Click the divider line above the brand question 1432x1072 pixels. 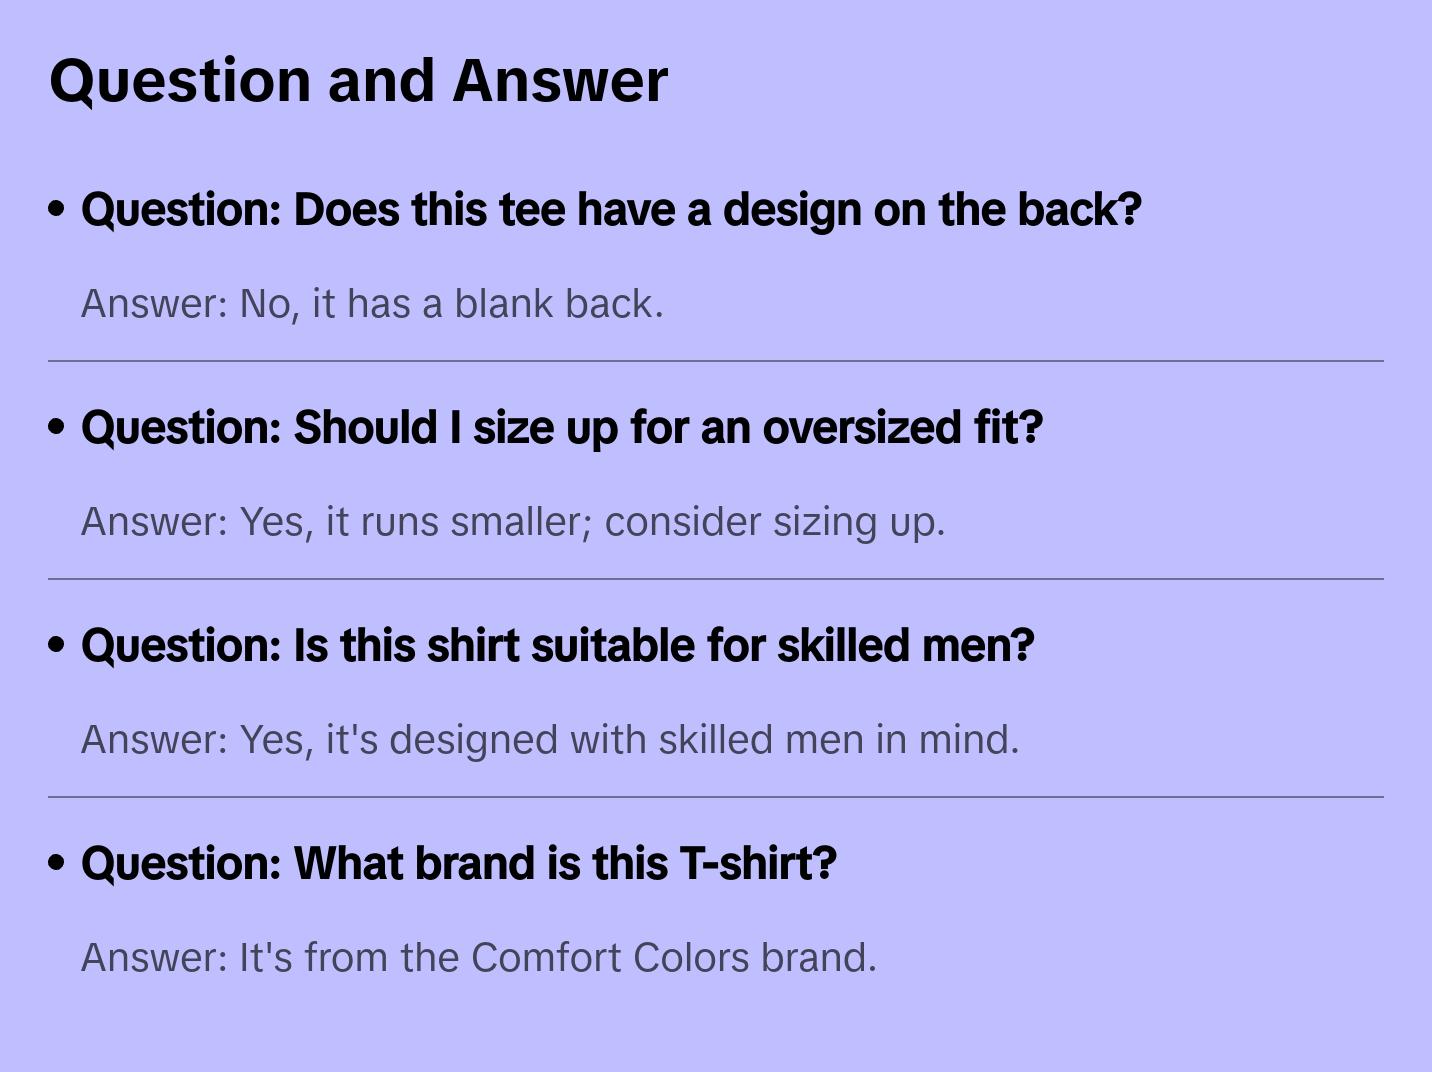click(716, 797)
